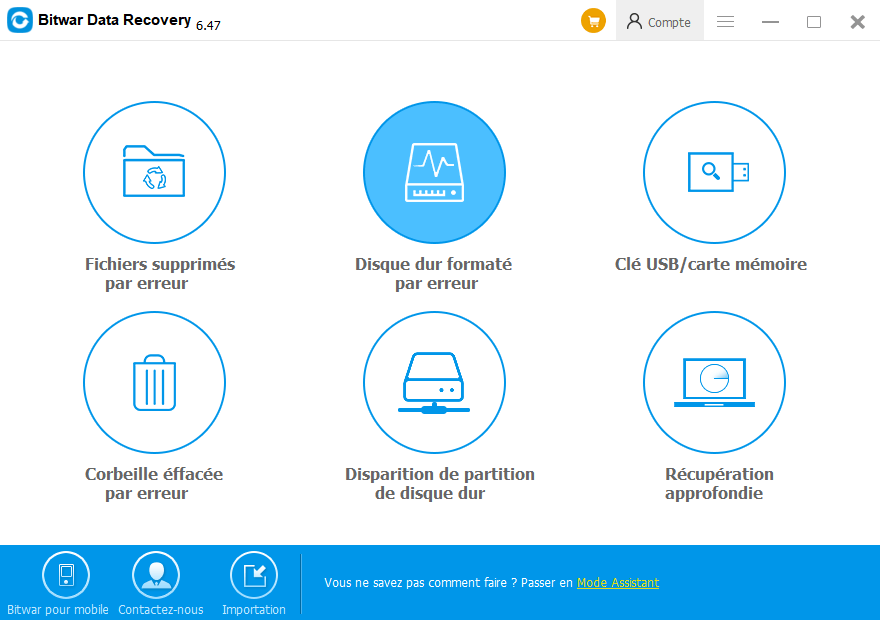This screenshot has height=620, width=880.
Task: Click the 'Bitwar pour mobile' caption
Action: 58,609
